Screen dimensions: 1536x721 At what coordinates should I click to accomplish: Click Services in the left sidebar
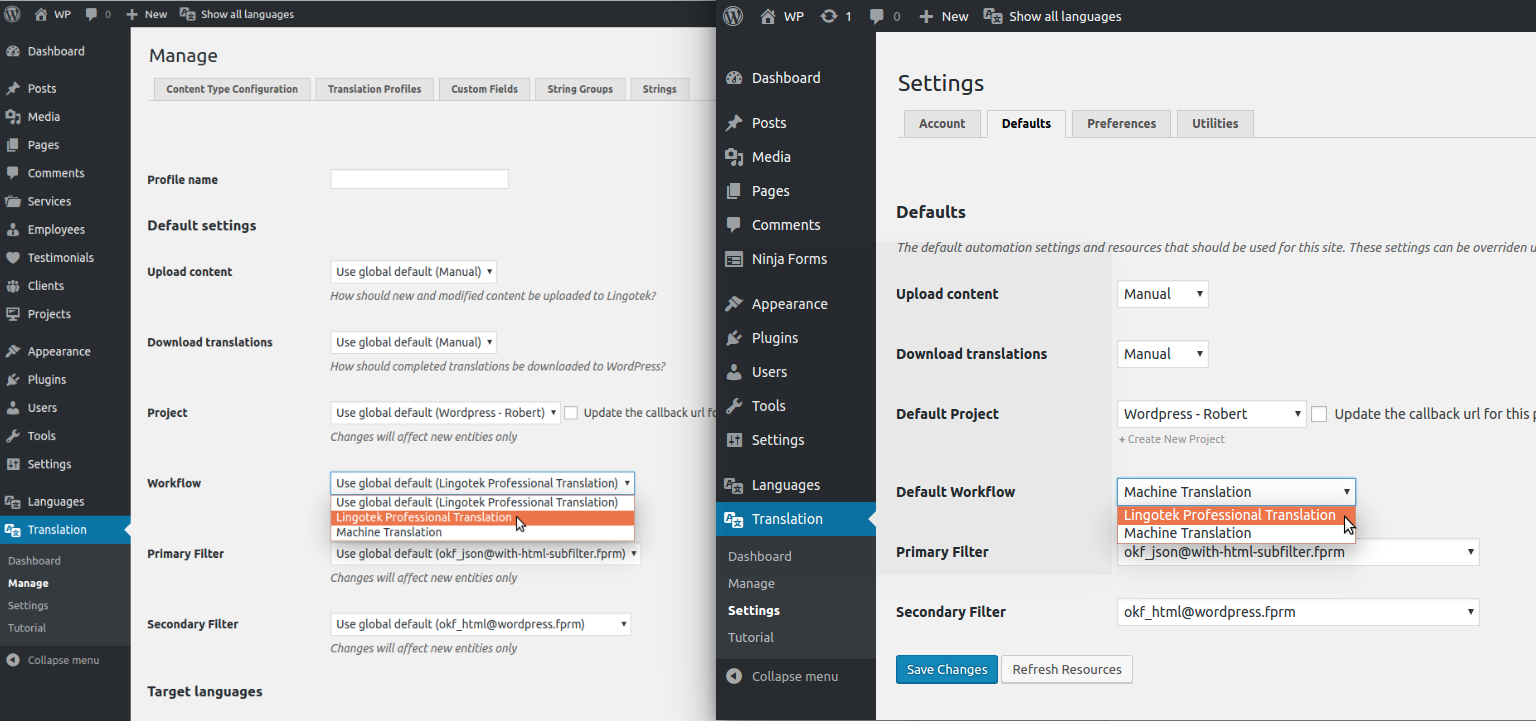(49, 201)
